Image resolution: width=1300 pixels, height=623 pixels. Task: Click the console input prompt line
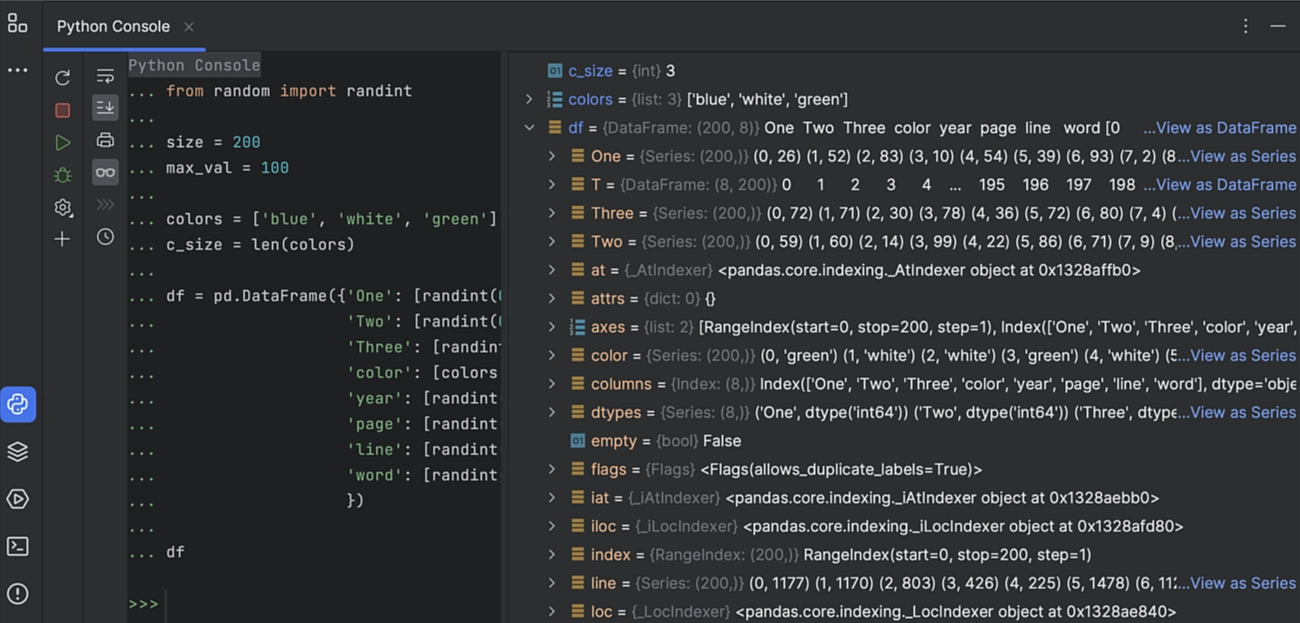coord(314,604)
